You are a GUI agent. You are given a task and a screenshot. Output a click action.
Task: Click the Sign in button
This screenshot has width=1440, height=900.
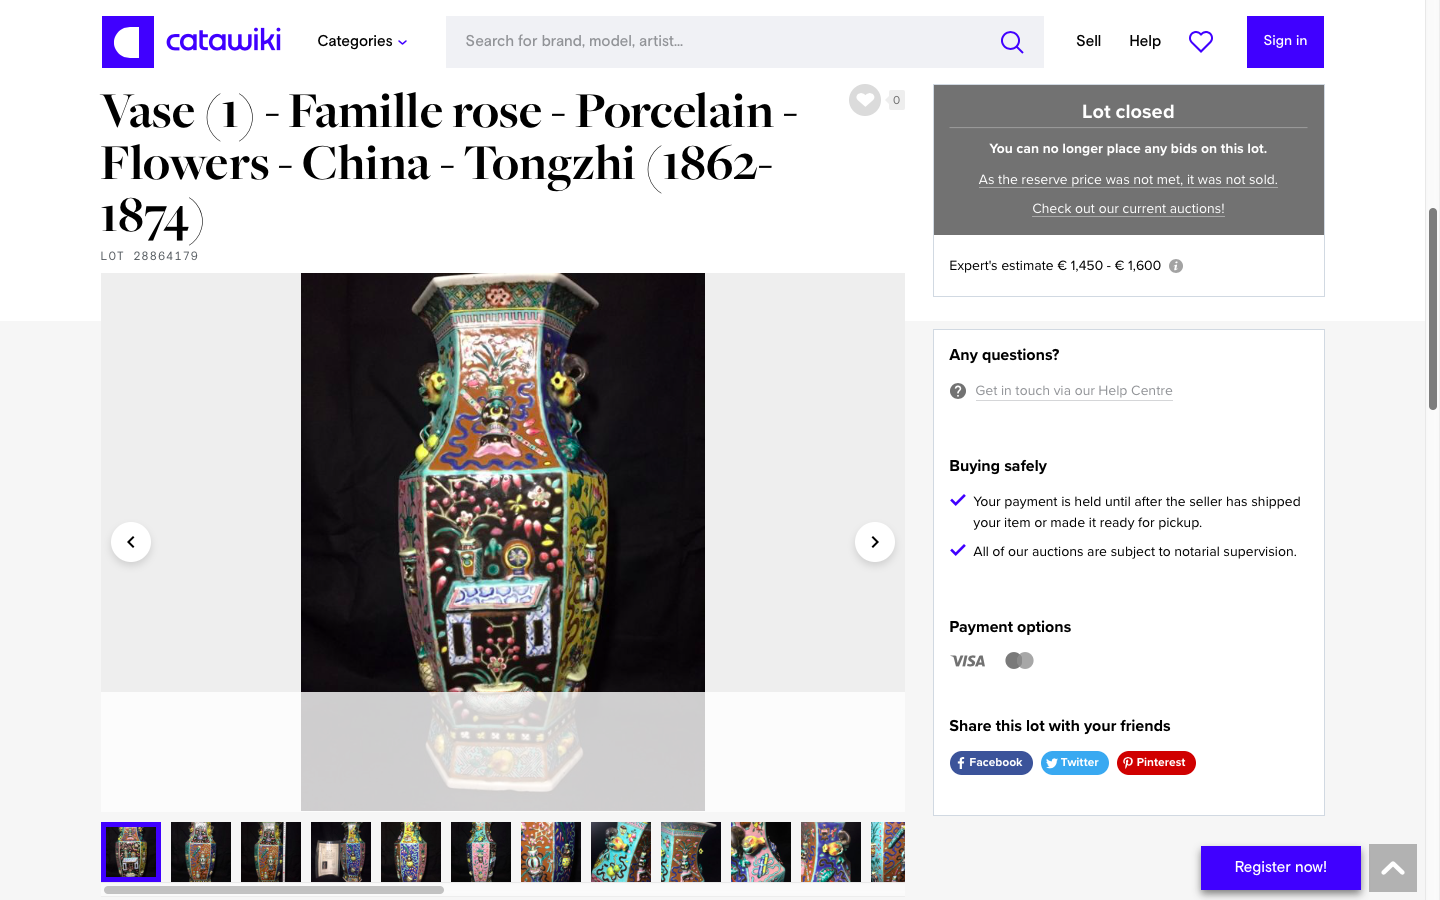[x=1285, y=42]
